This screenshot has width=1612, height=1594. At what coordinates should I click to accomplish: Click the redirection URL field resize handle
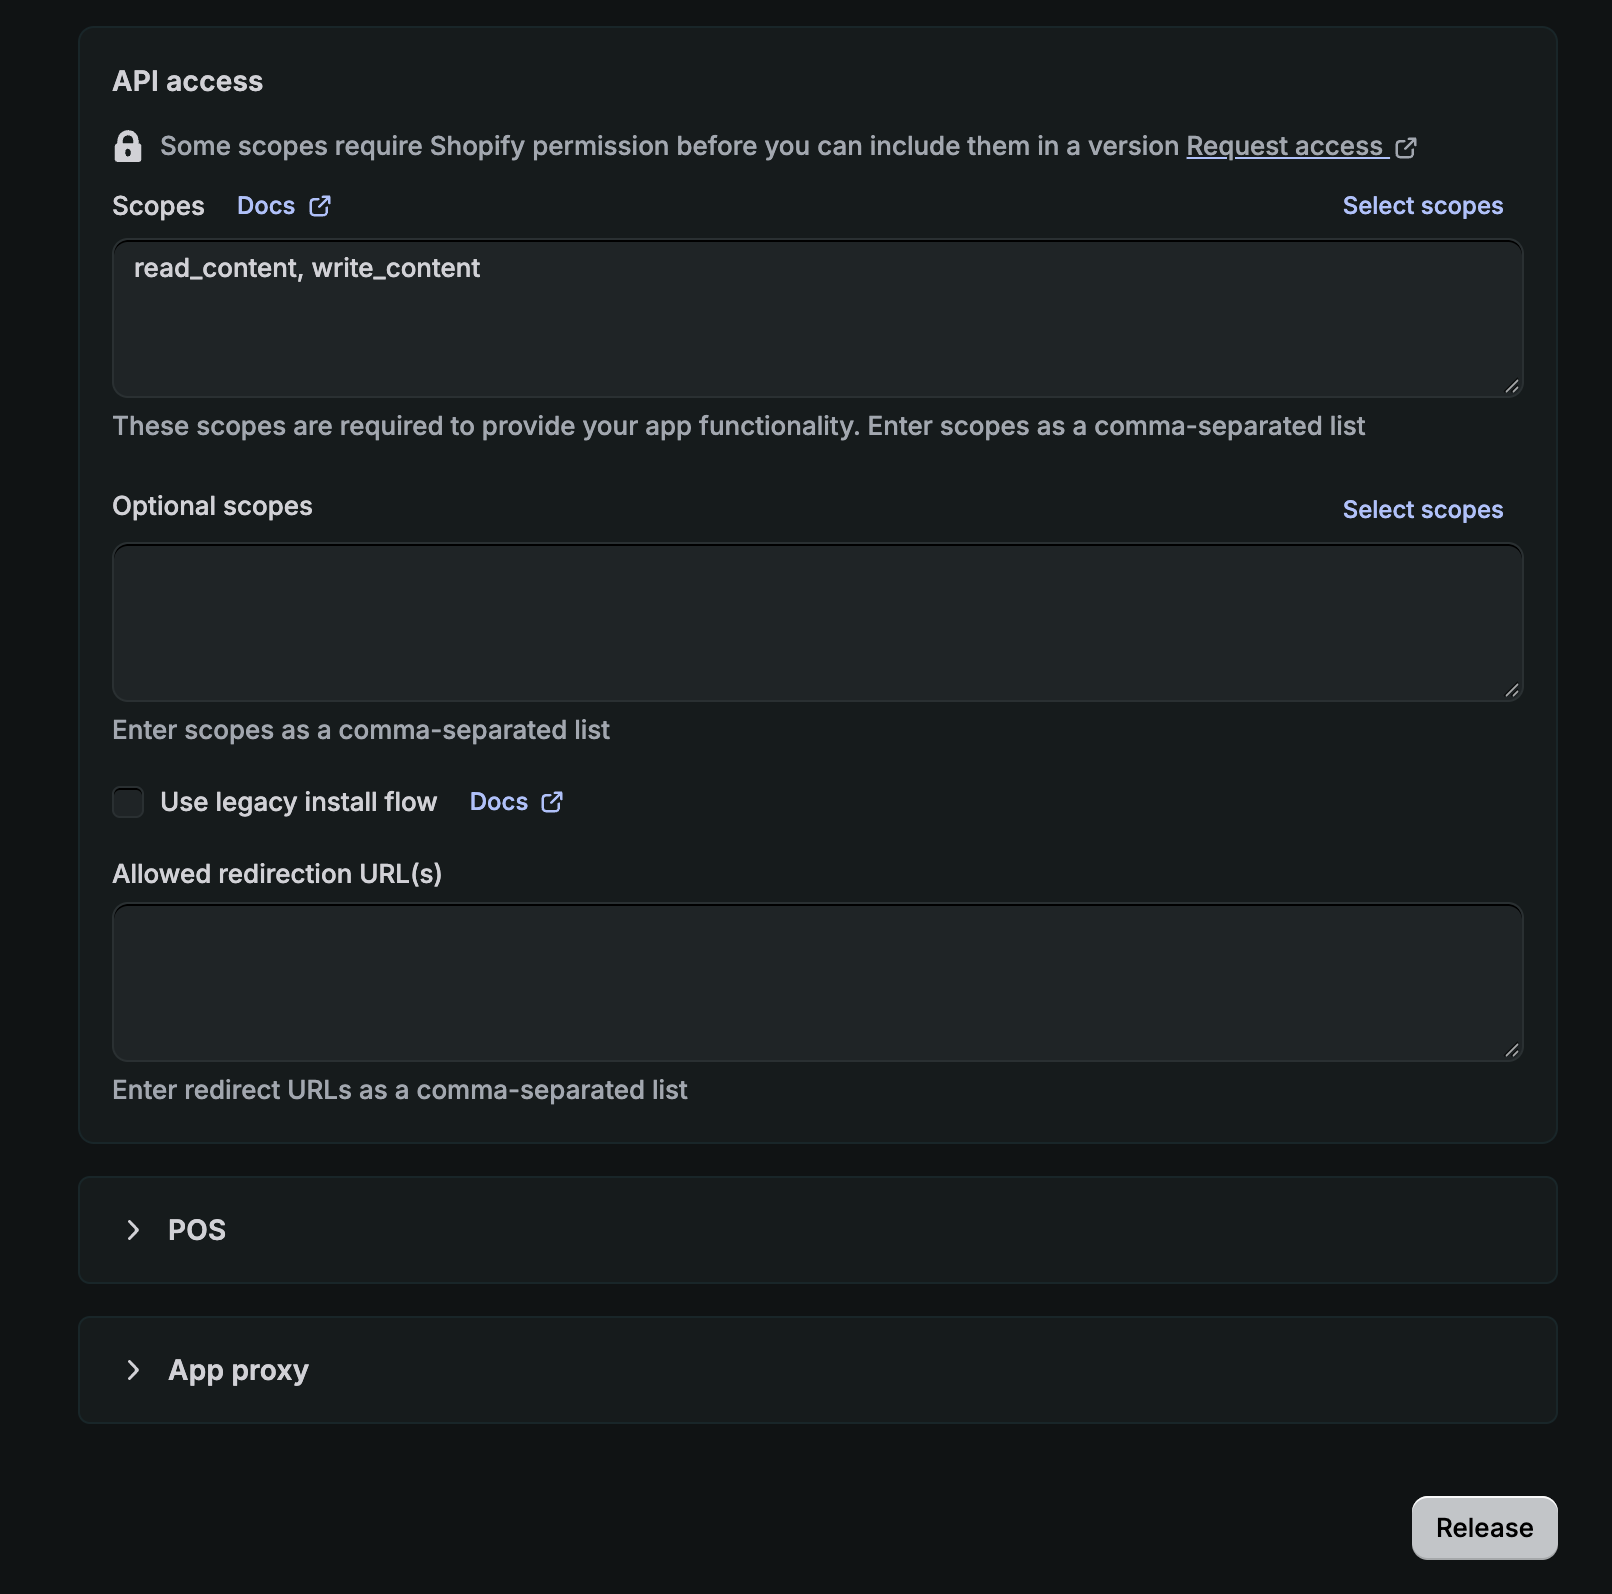1512,1051
